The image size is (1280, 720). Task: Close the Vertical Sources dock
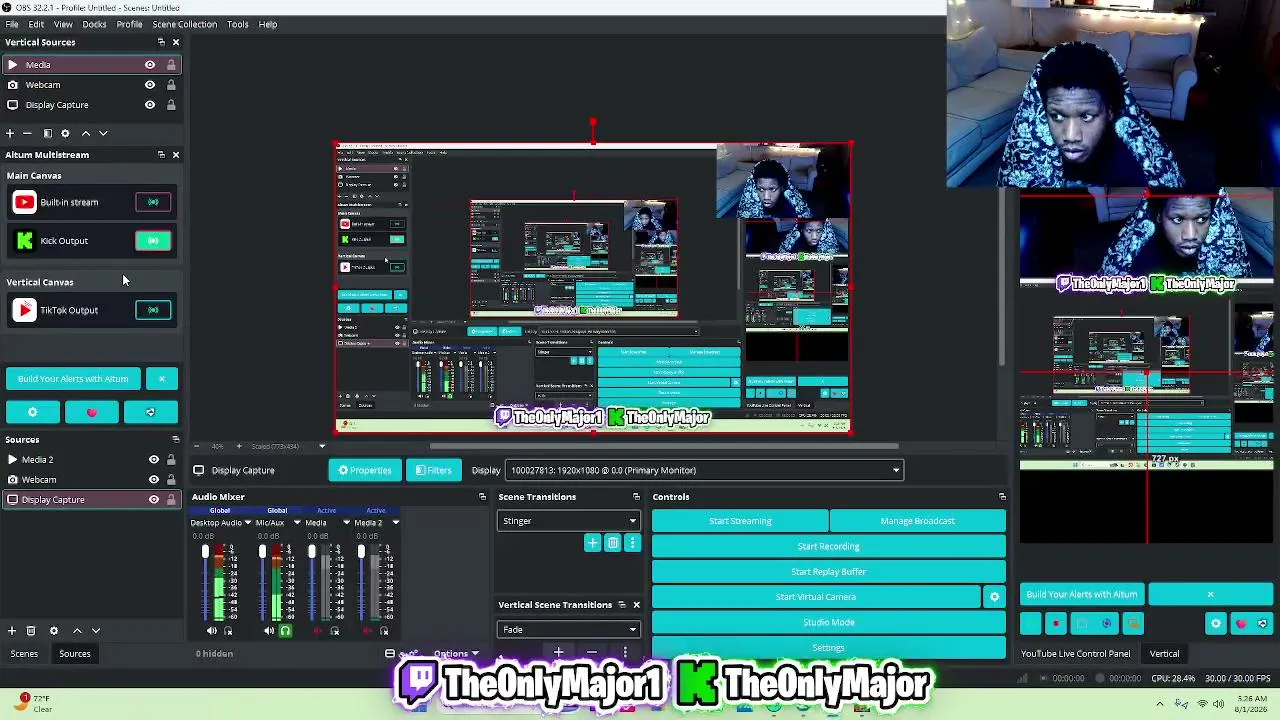click(x=176, y=42)
